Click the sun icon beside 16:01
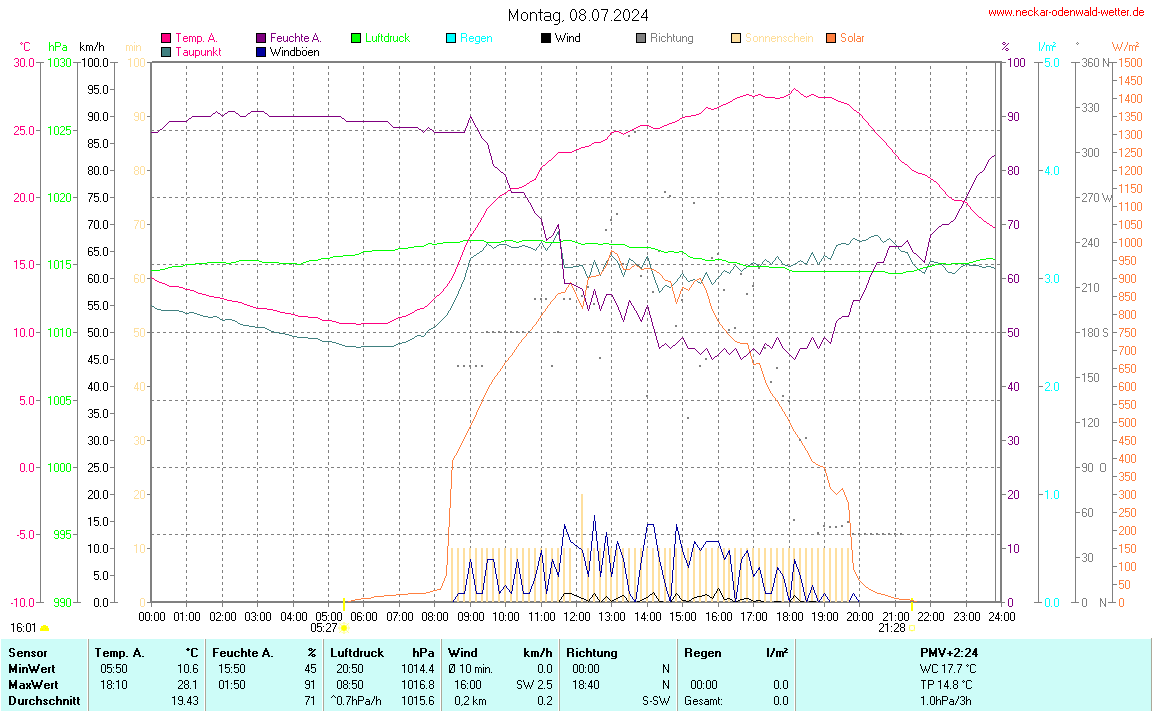This screenshot has height=711, width=1152. pyautogui.click(x=44, y=628)
